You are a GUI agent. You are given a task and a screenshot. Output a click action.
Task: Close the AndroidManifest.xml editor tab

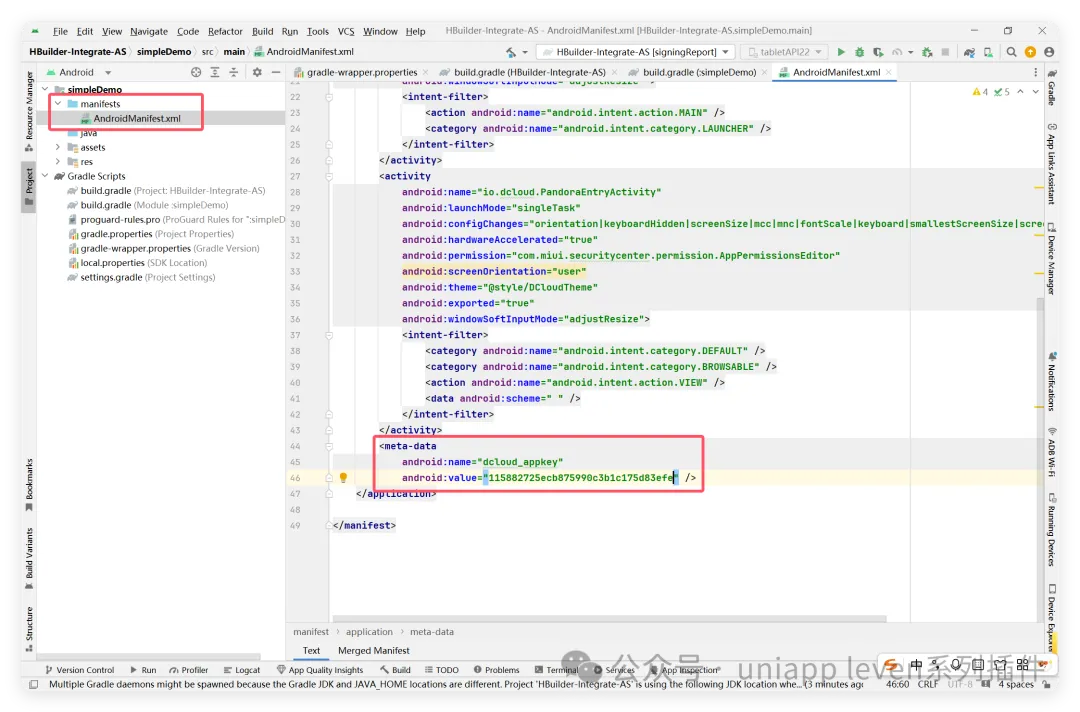[889, 72]
